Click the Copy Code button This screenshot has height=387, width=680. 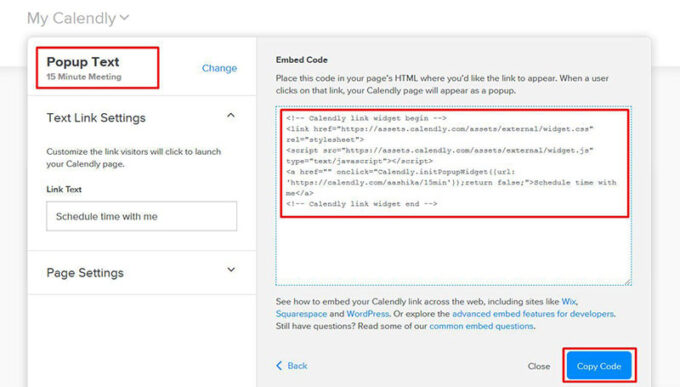coord(599,366)
